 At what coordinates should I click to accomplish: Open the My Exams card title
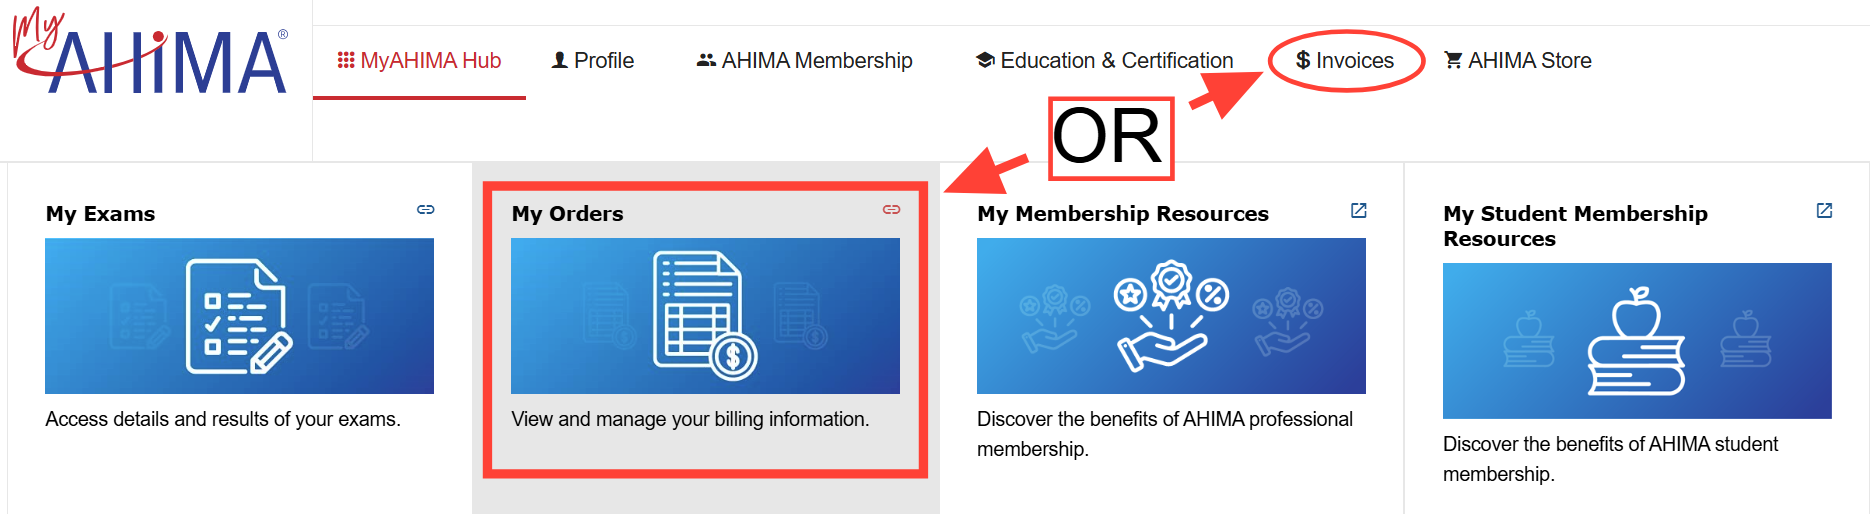100,214
